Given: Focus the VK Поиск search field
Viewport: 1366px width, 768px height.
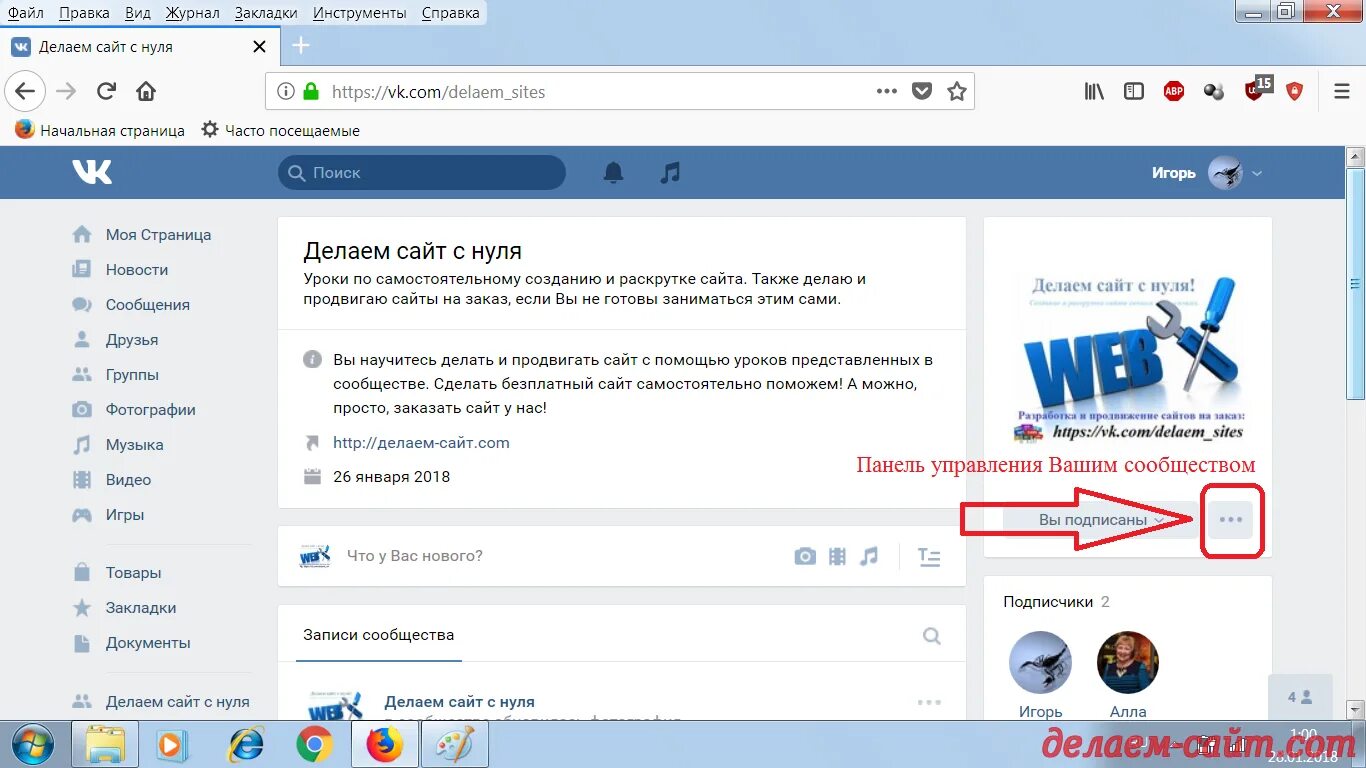Looking at the screenshot, I should 422,173.
